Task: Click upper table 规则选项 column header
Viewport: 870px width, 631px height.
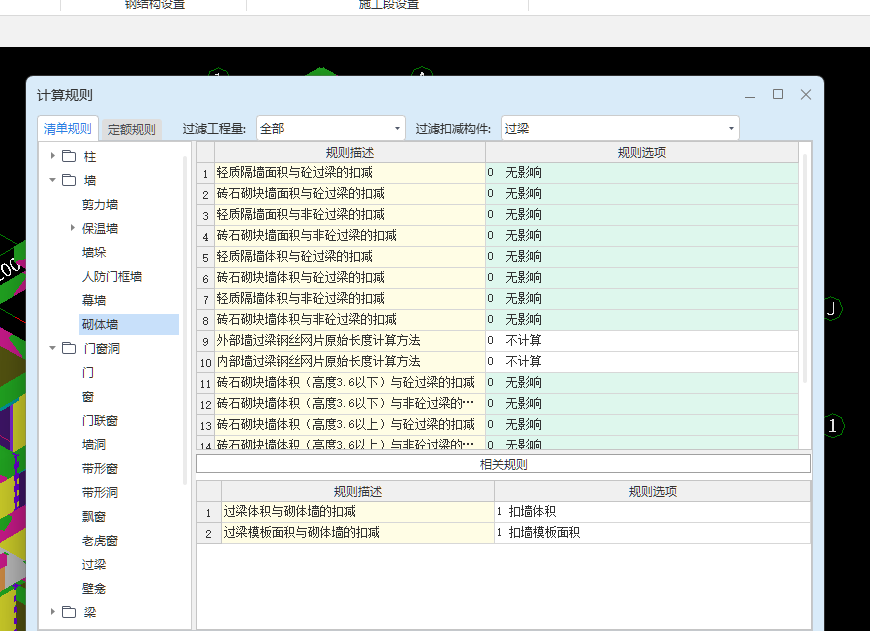Action: [x=642, y=152]
